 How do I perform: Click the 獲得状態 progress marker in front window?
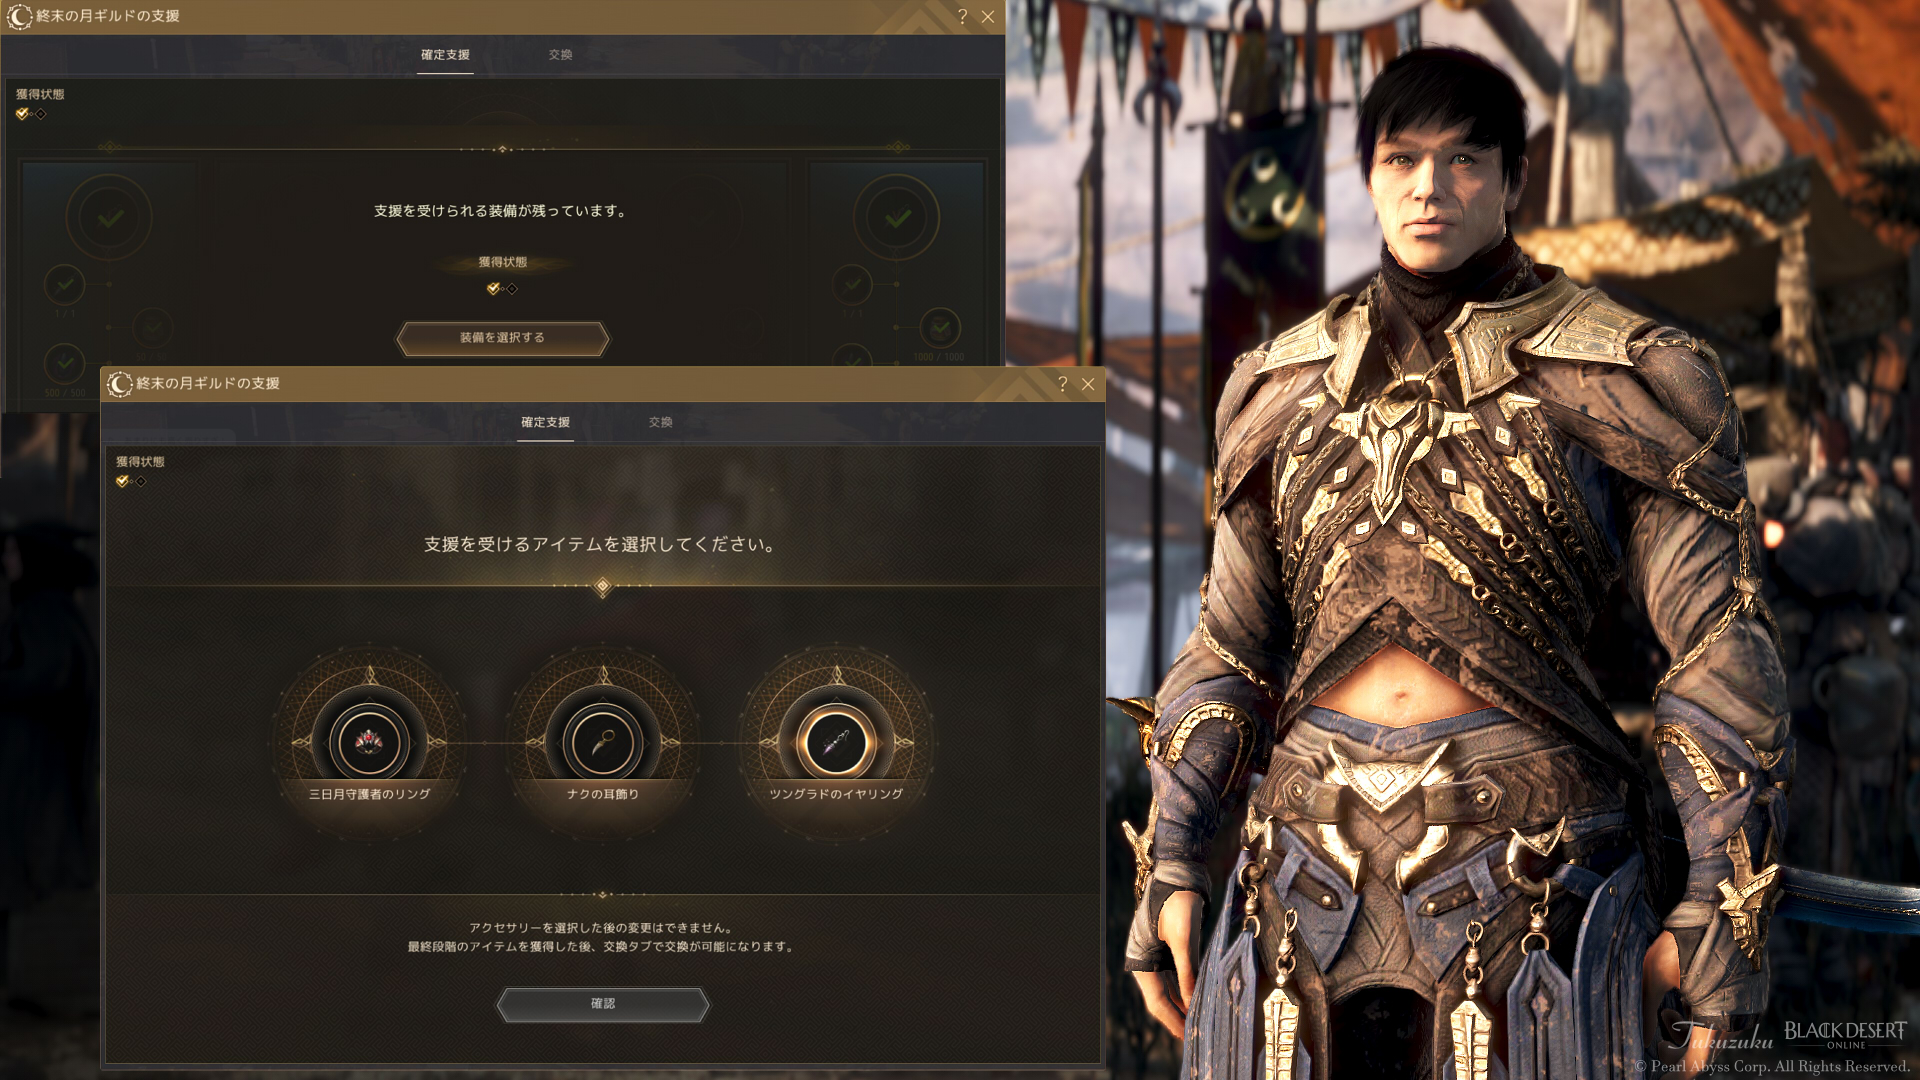[131, 481]
